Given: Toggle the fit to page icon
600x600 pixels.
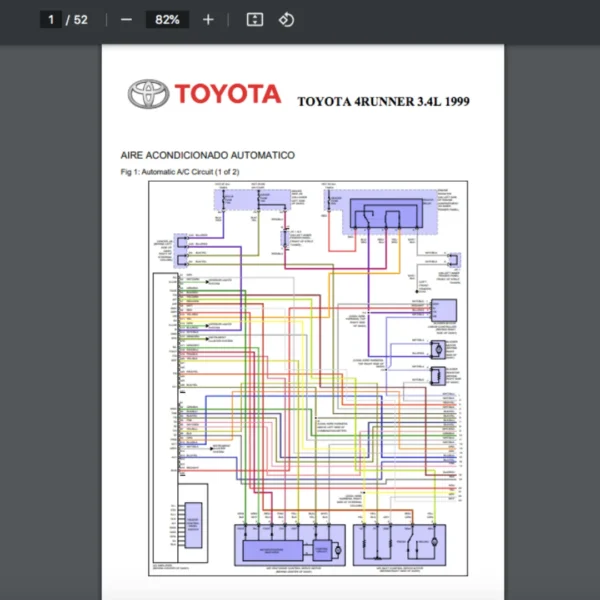Looking at the screenshot, I should coord(254,20).
